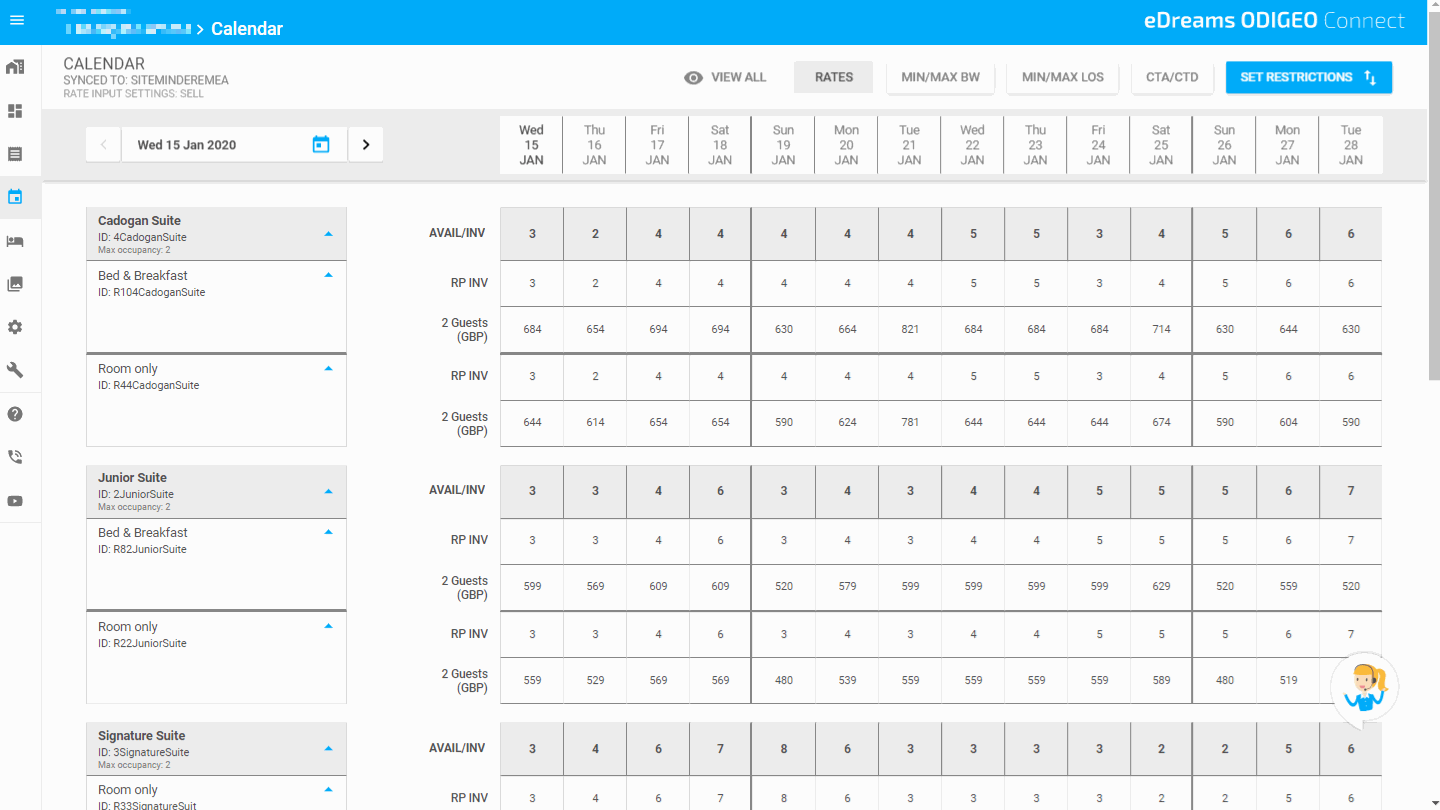
Task: Collapse Junior Suite Room only plan
Action: 328,626
